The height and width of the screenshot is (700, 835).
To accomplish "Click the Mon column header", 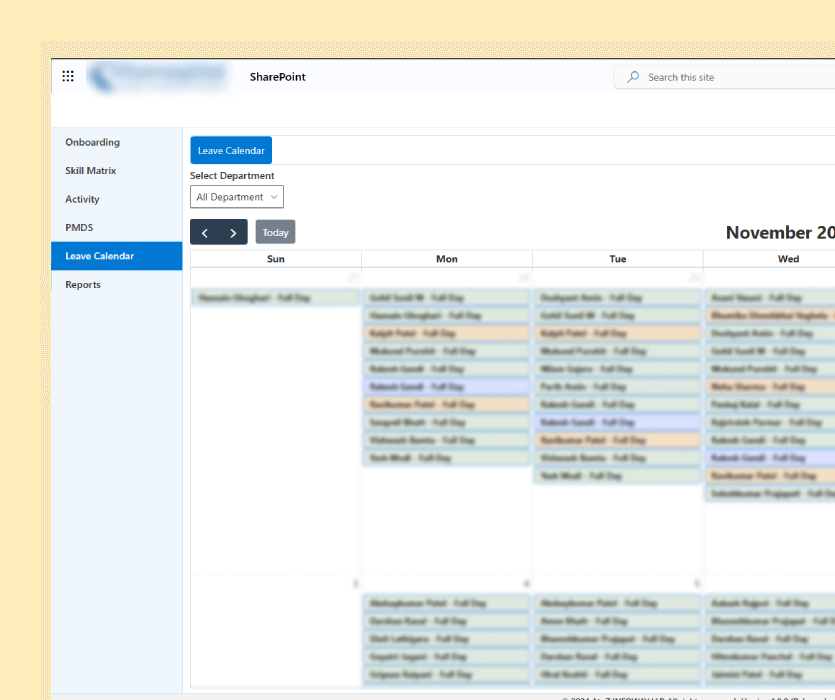I will click(447, 259).
